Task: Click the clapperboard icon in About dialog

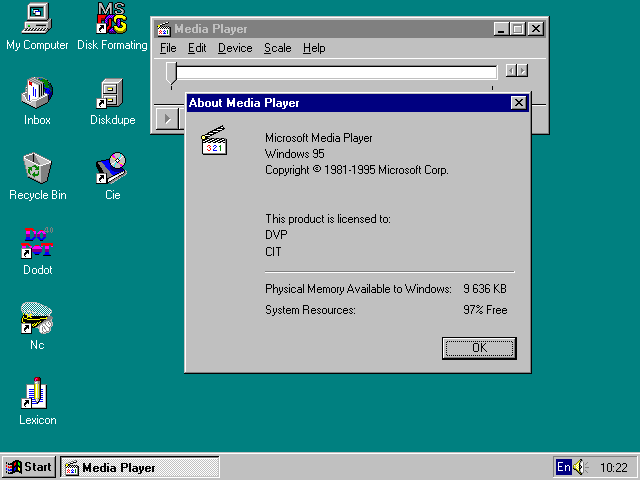Action: pyautogui.click(x=215, y=141)
